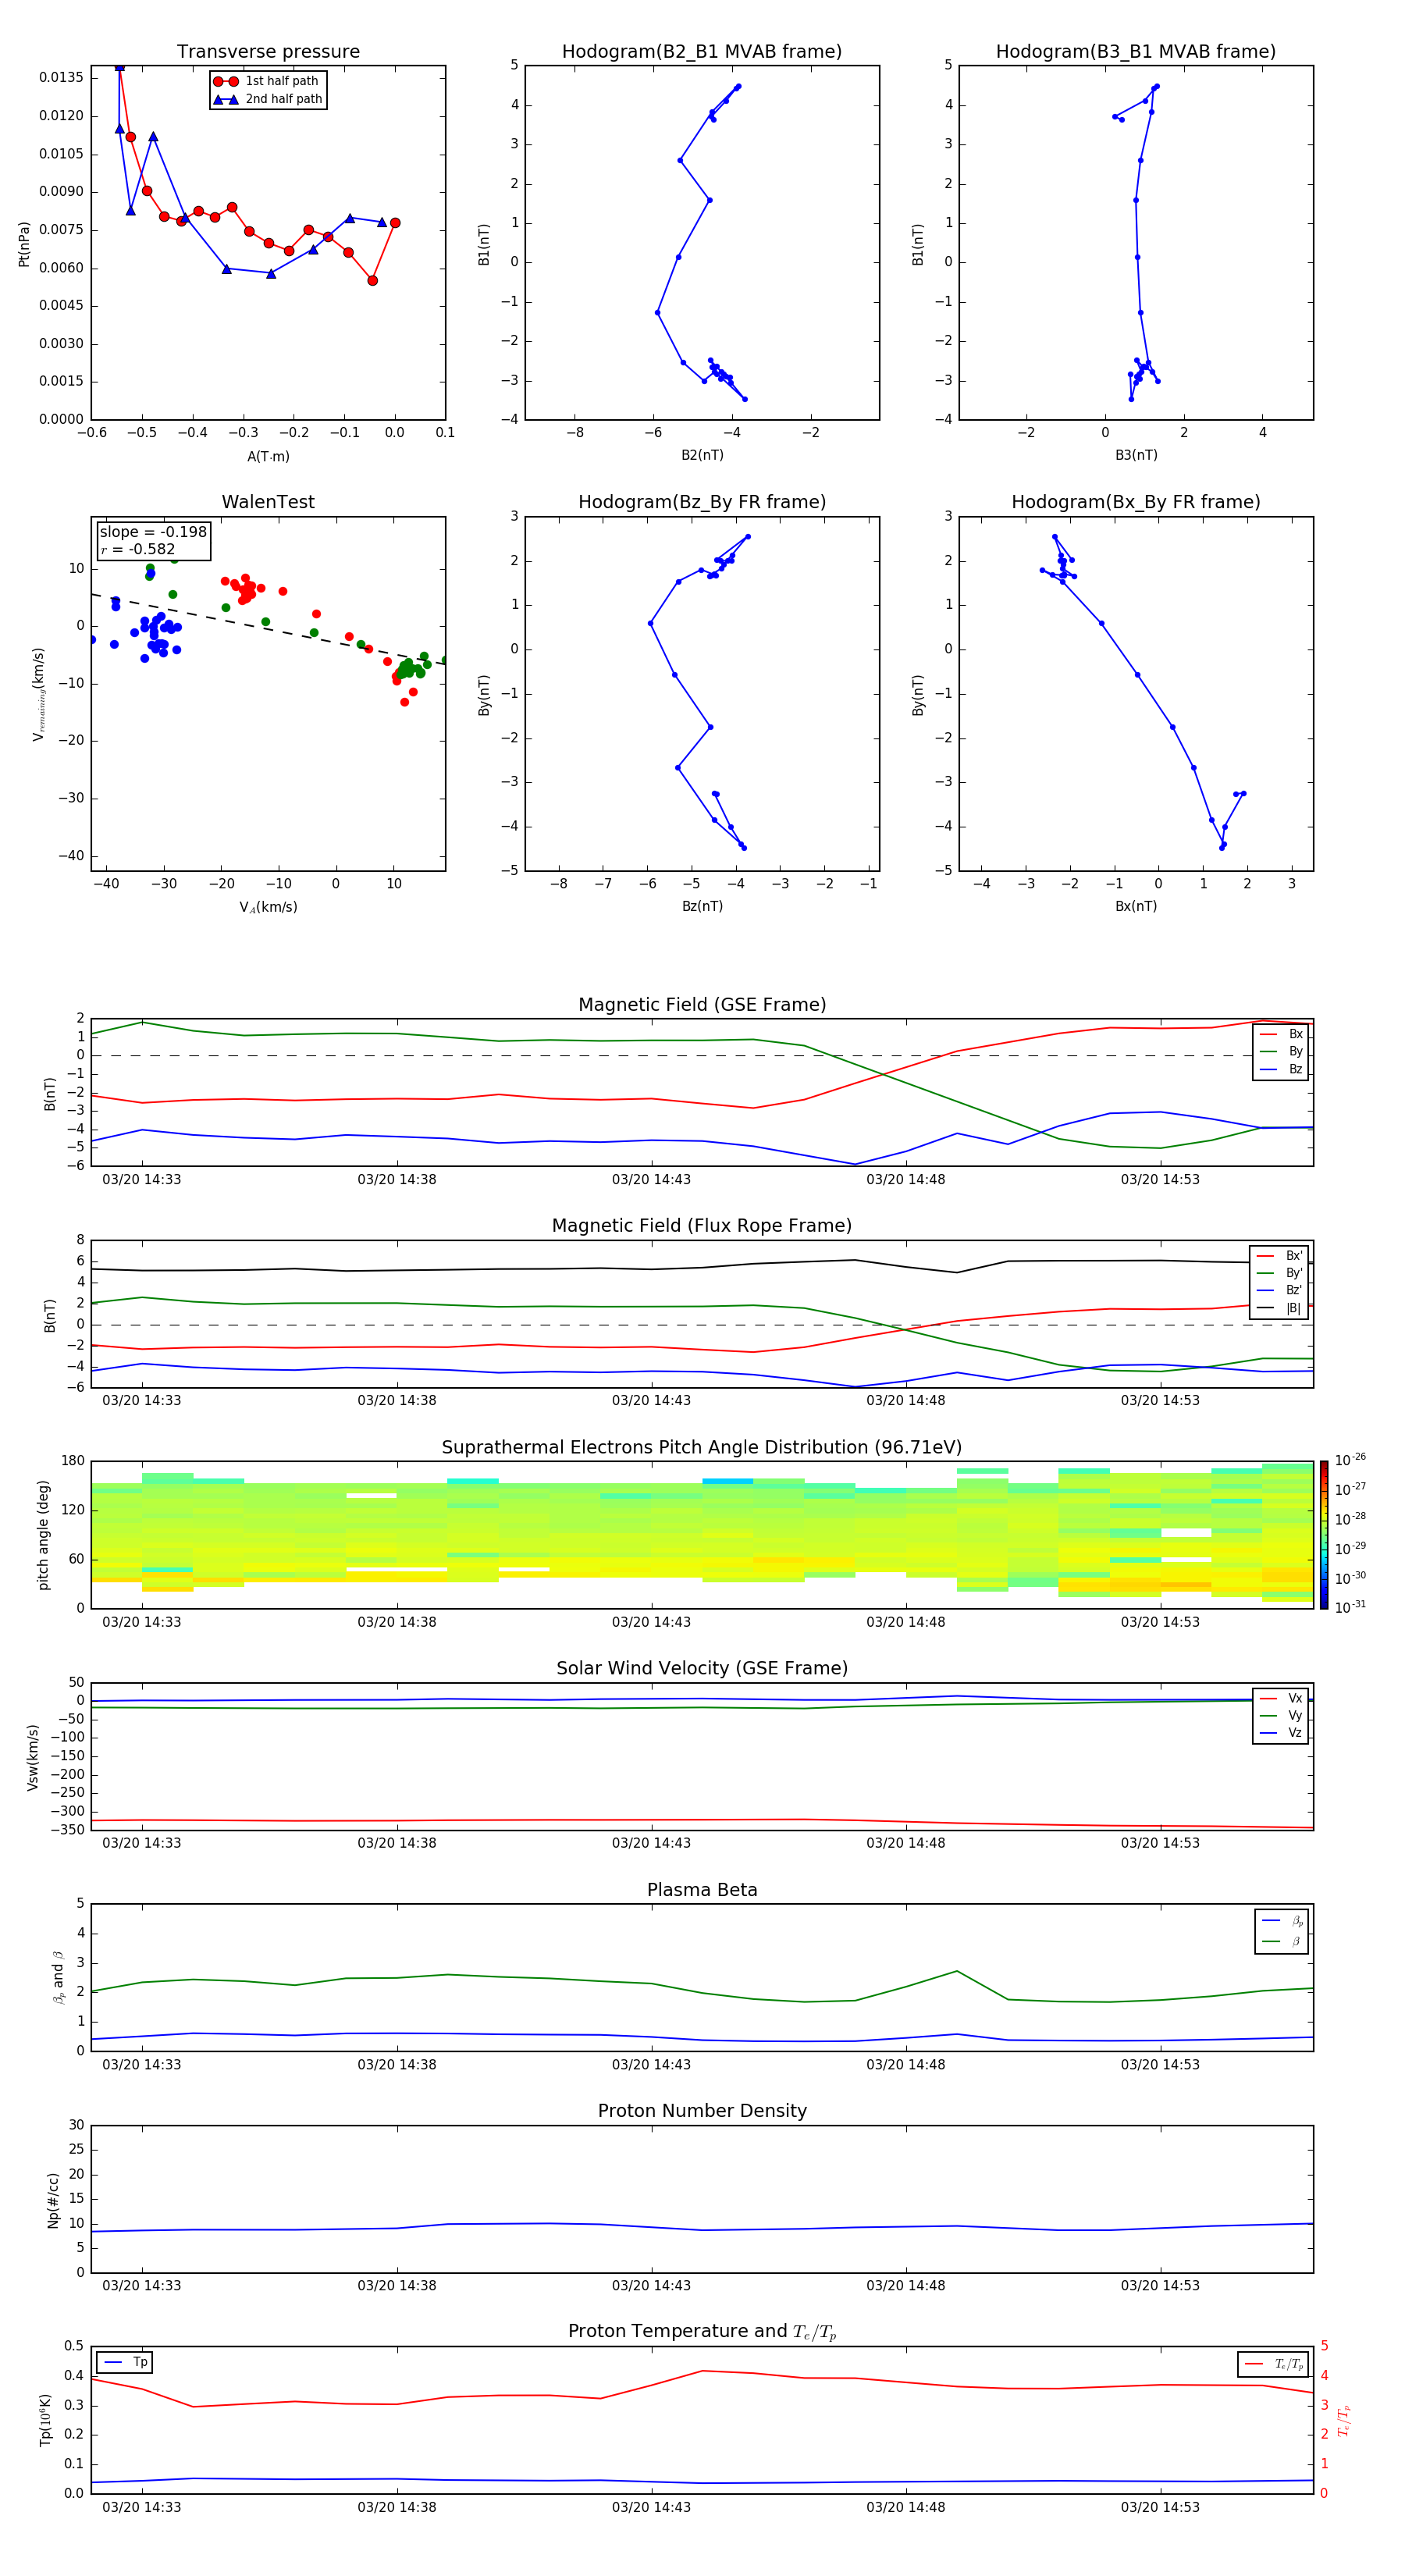This screenshot has height=2576, width=1405.
Task: Click the '|B|' entry in Flux Rope legend
Action: (x=1280, y=1308)
